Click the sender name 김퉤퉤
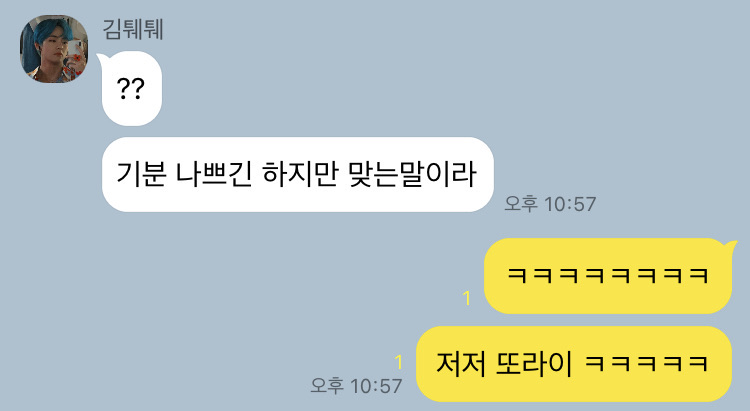750x411 pixels. [133, 30]
